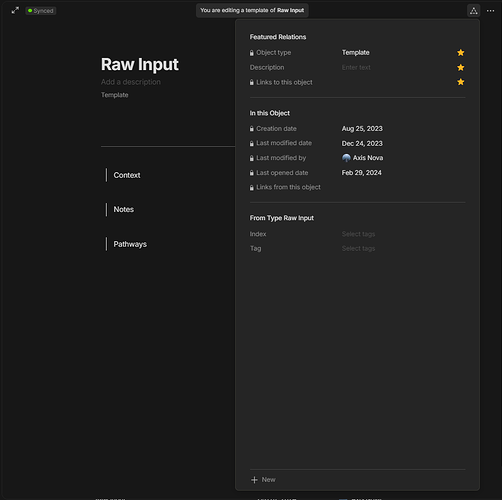
Task: Select the Links from this object row
Action: (x=357, y=187)
